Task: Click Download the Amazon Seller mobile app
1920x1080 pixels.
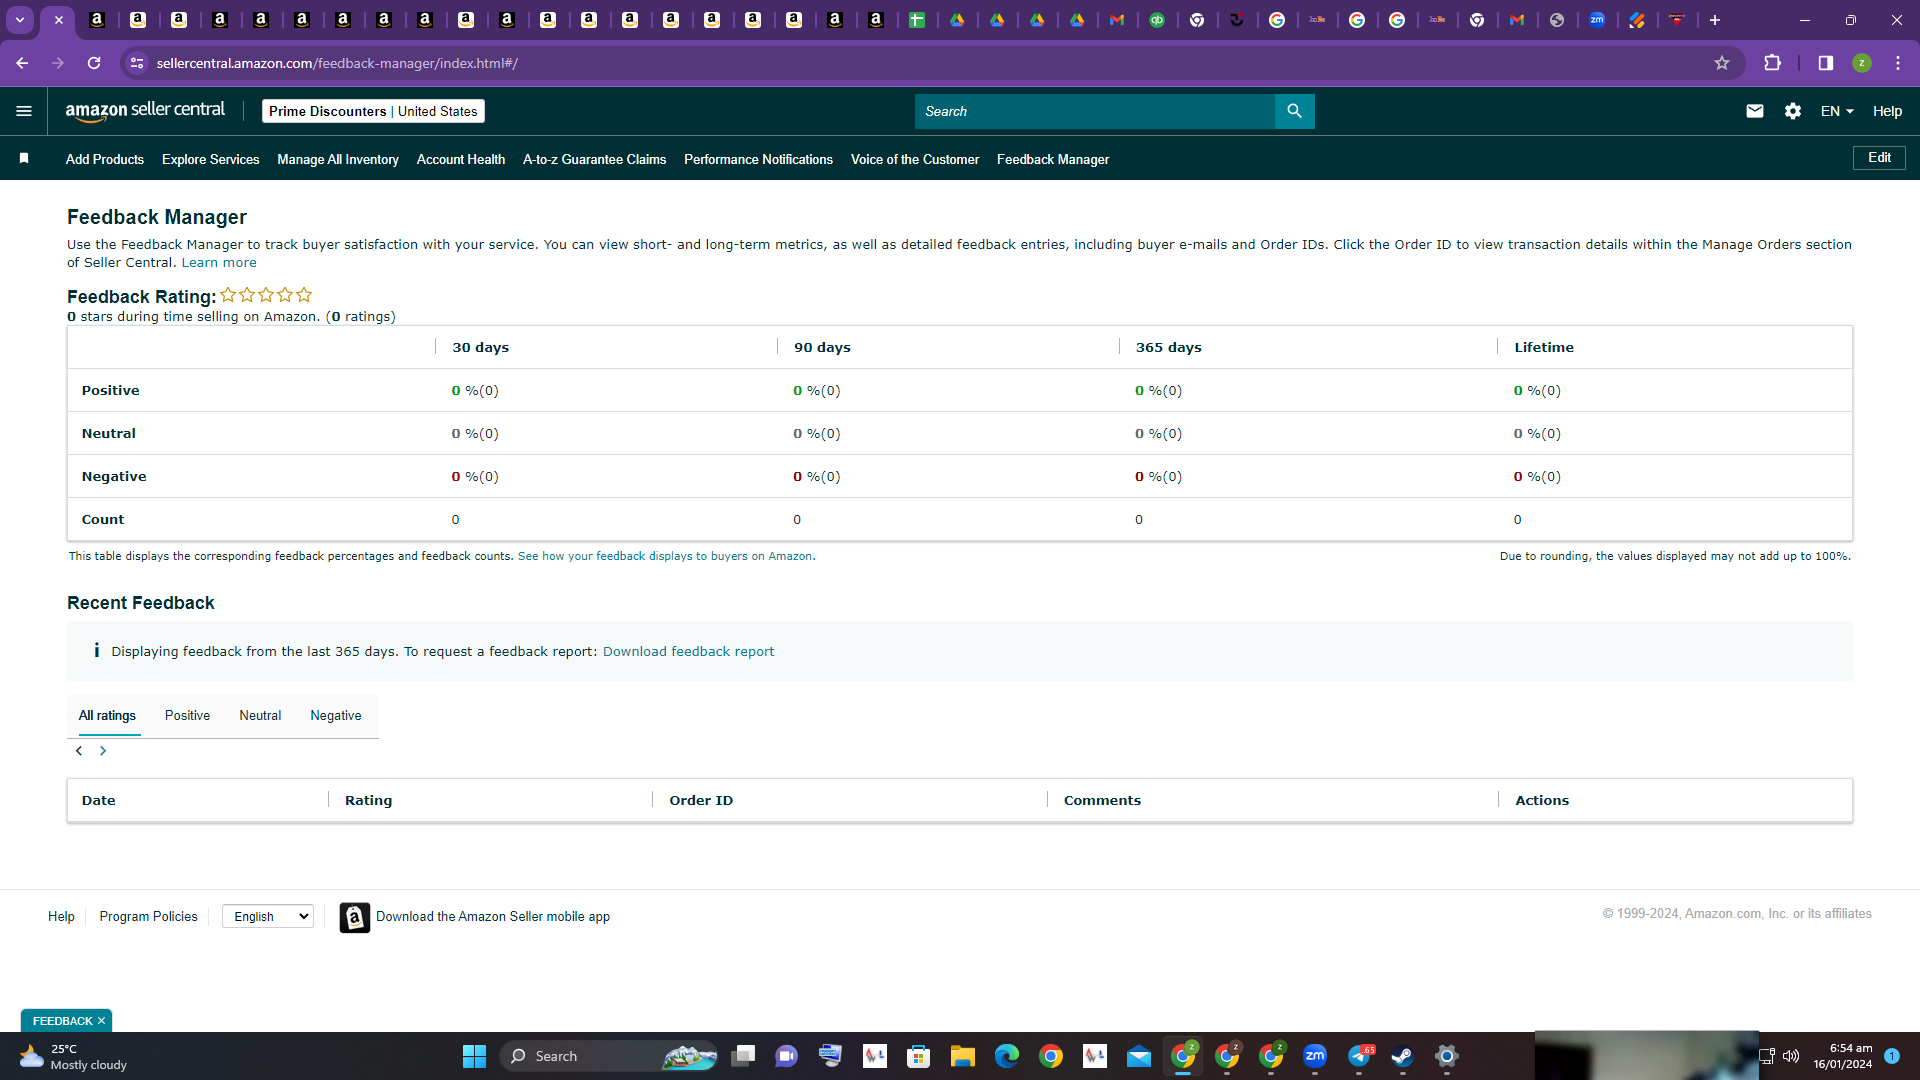Action: 493,917
